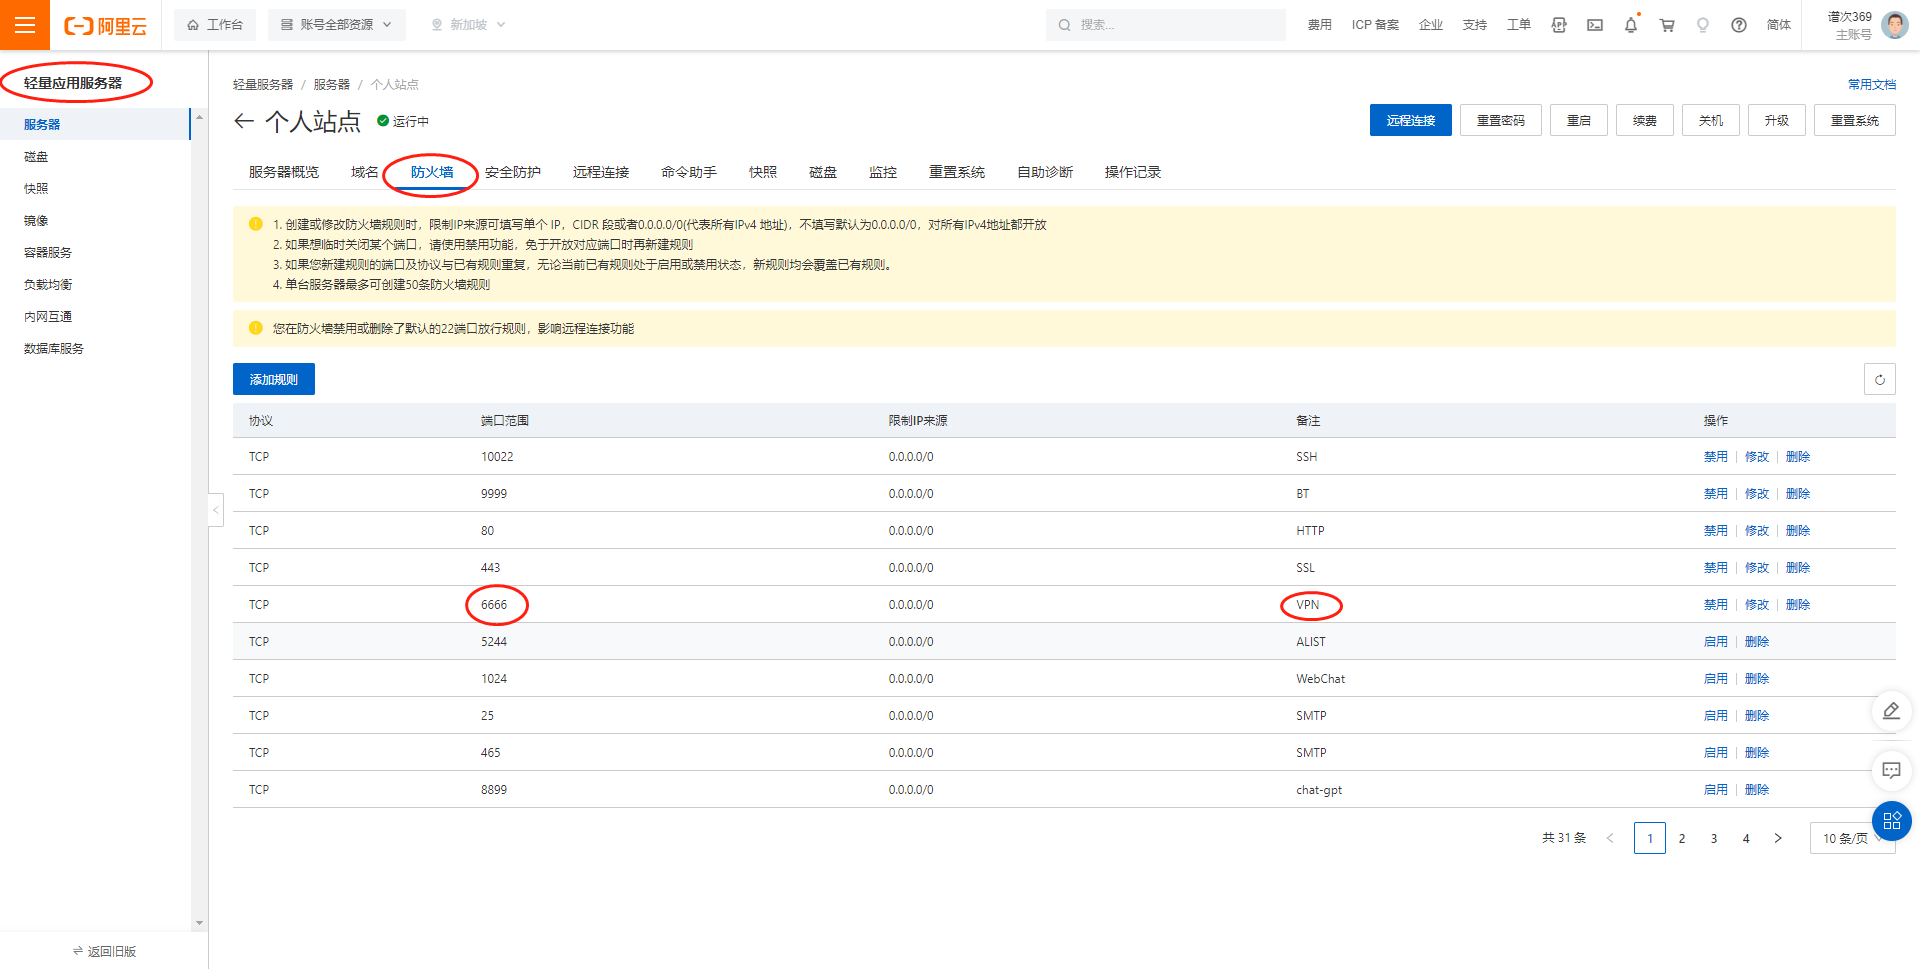Select 镜像 in the sidebar
This screenshot has height=969, width=1920.
95,220
